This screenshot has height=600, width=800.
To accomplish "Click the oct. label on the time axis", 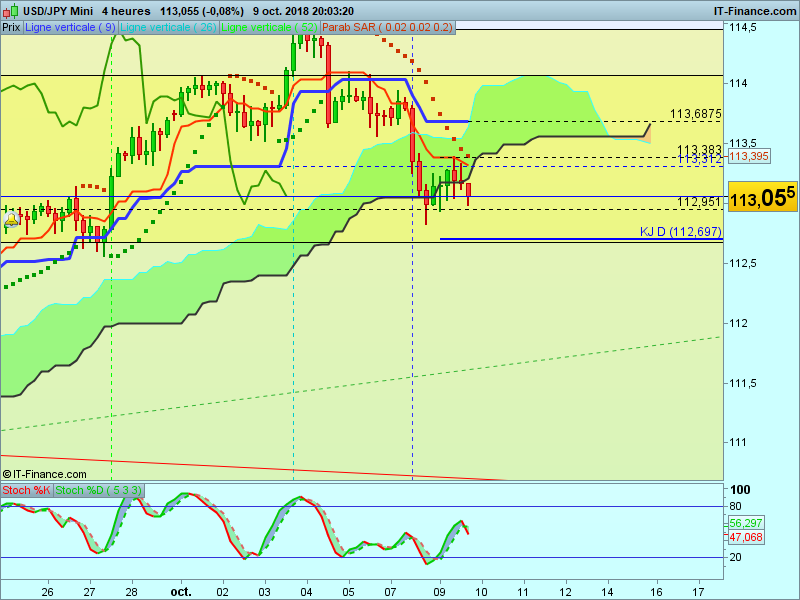I will click(181, 592).
